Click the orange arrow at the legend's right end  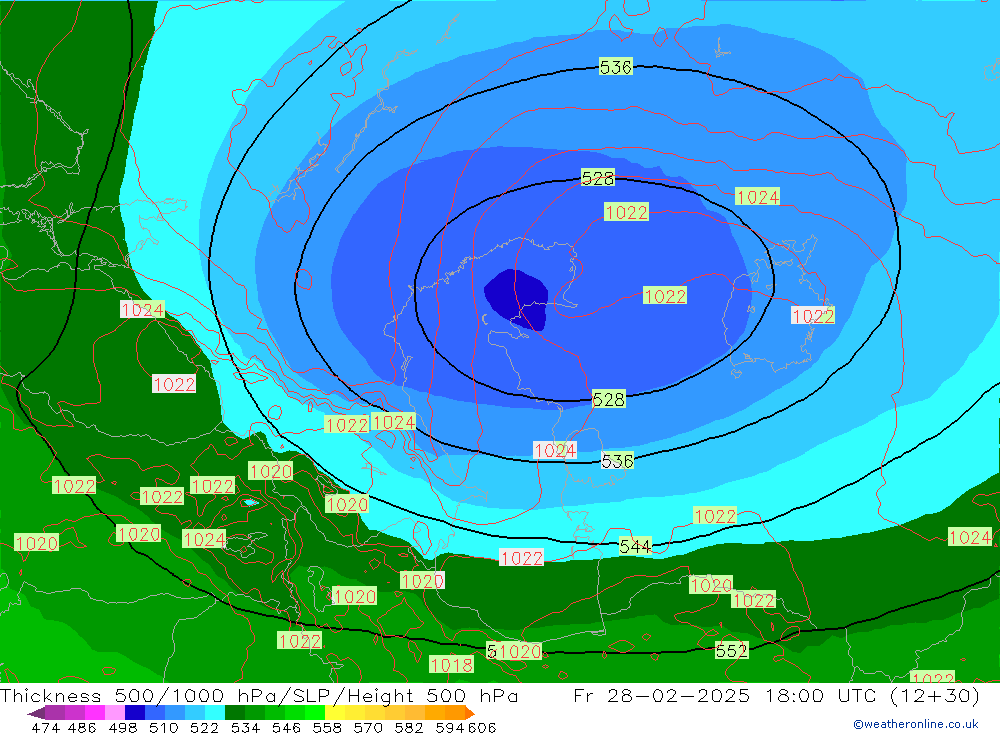[470, 713]
